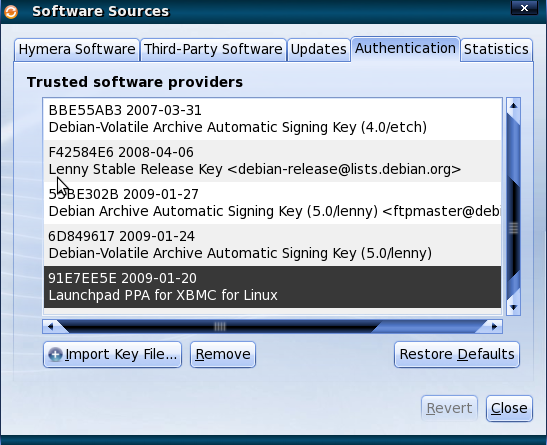The width and height of the screenshot is (547, 445).
Task: Click the horizontal scrollbar left arrow
Action: point(50,327)
